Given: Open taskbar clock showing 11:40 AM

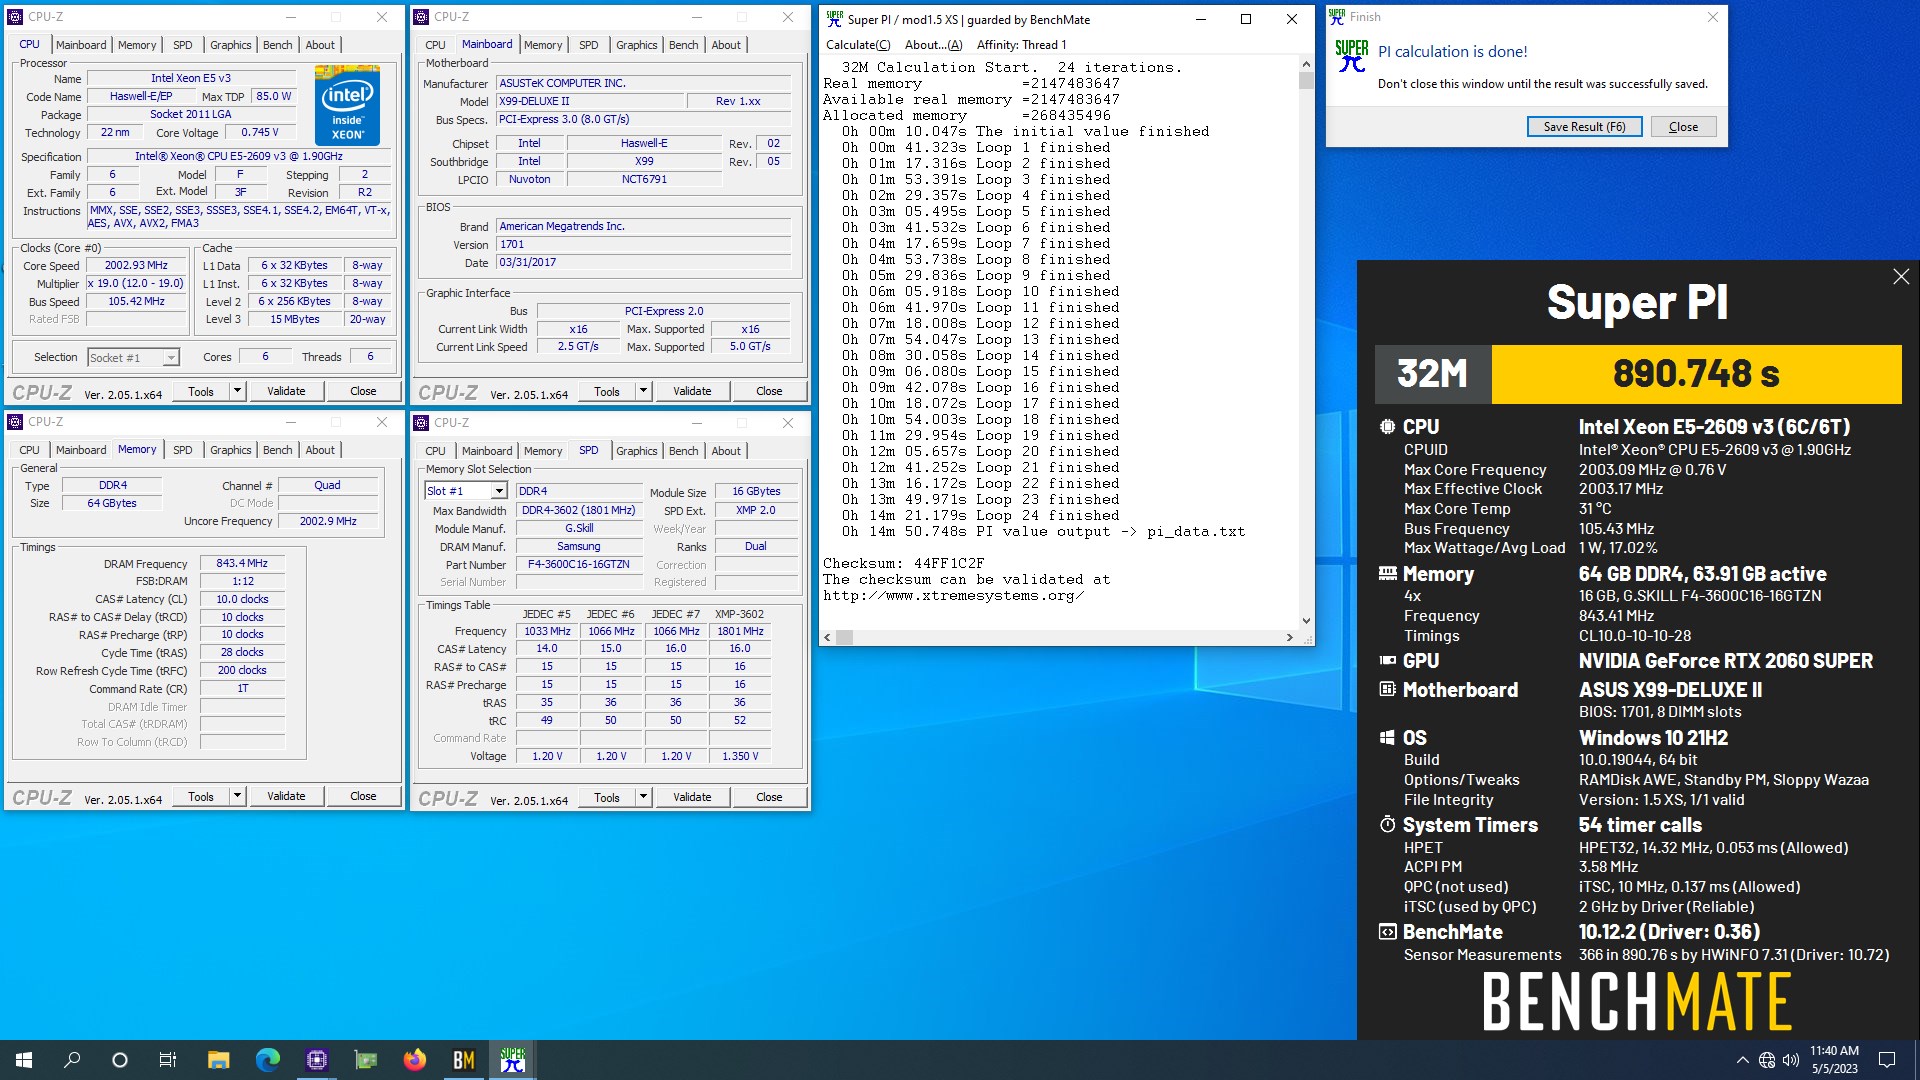Looking at the screenshot, I should 1834,1060.
